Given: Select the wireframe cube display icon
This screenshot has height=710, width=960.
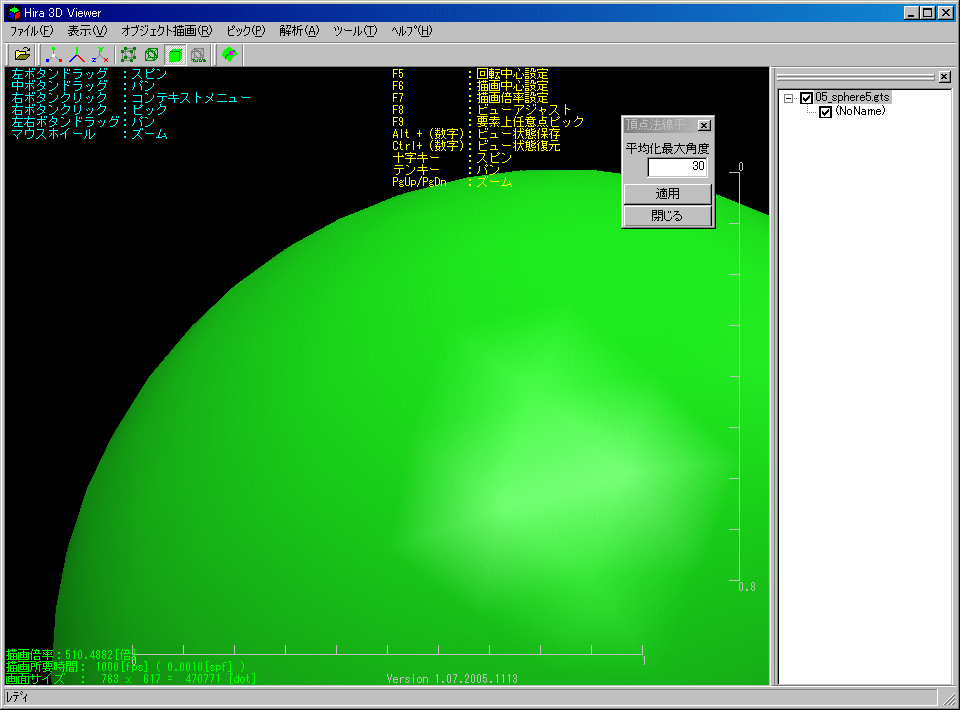Looking at the screenshot, I should pyautogui.click(x=151, y=54).
